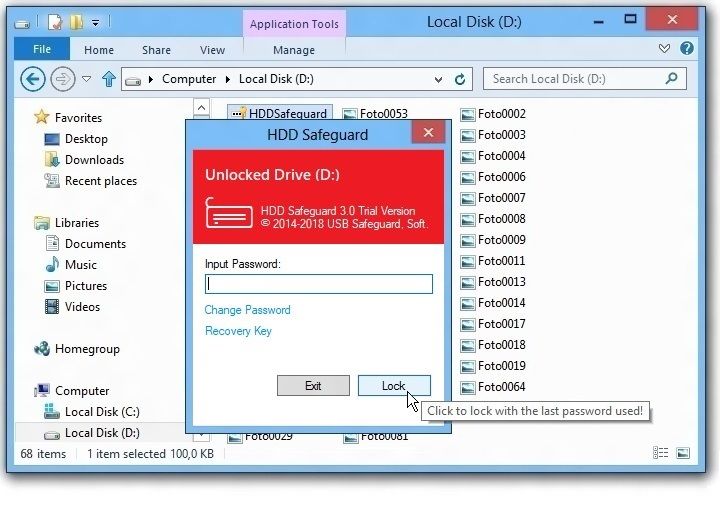Select Homegroup in the navigation pane
The image size is (720, 510).
pyautogui.click(x=87, y=349)
